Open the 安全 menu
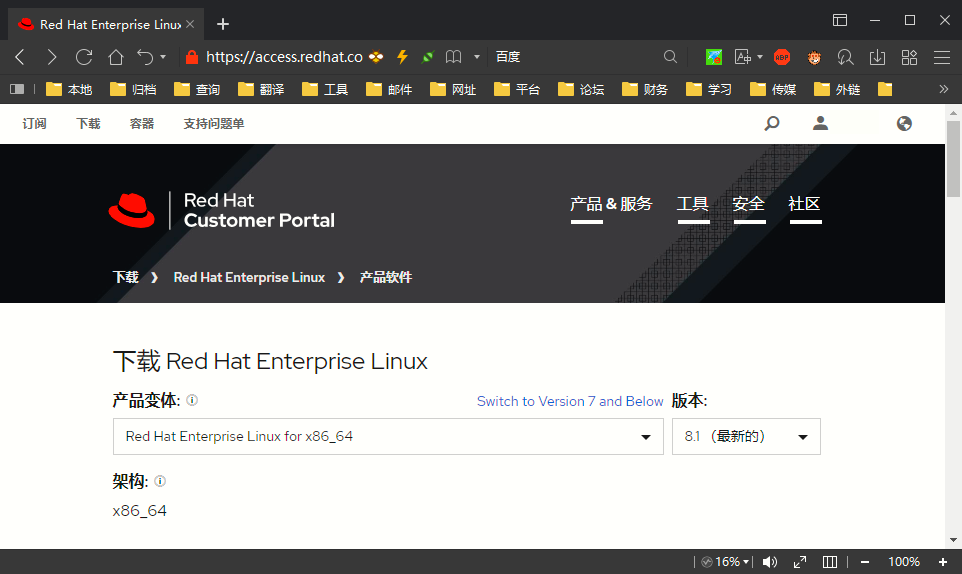 pos(748,204)
